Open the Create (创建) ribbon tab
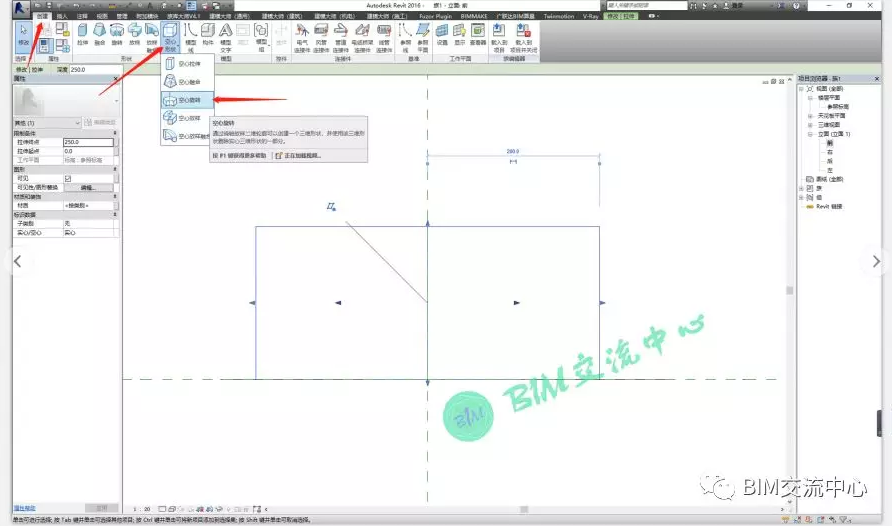This screenshot has width=892, height=526. [42, 16]
